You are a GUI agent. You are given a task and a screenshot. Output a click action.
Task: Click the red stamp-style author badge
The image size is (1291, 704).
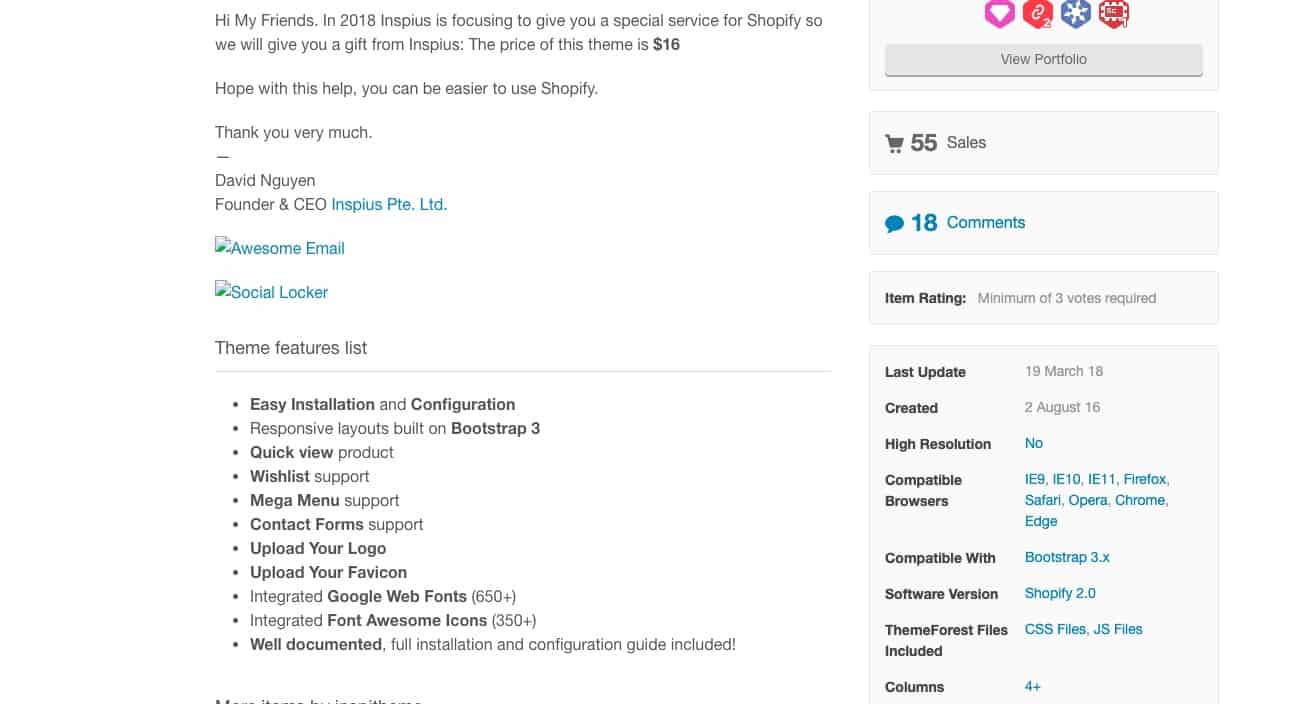click(x=1114, y=13)
